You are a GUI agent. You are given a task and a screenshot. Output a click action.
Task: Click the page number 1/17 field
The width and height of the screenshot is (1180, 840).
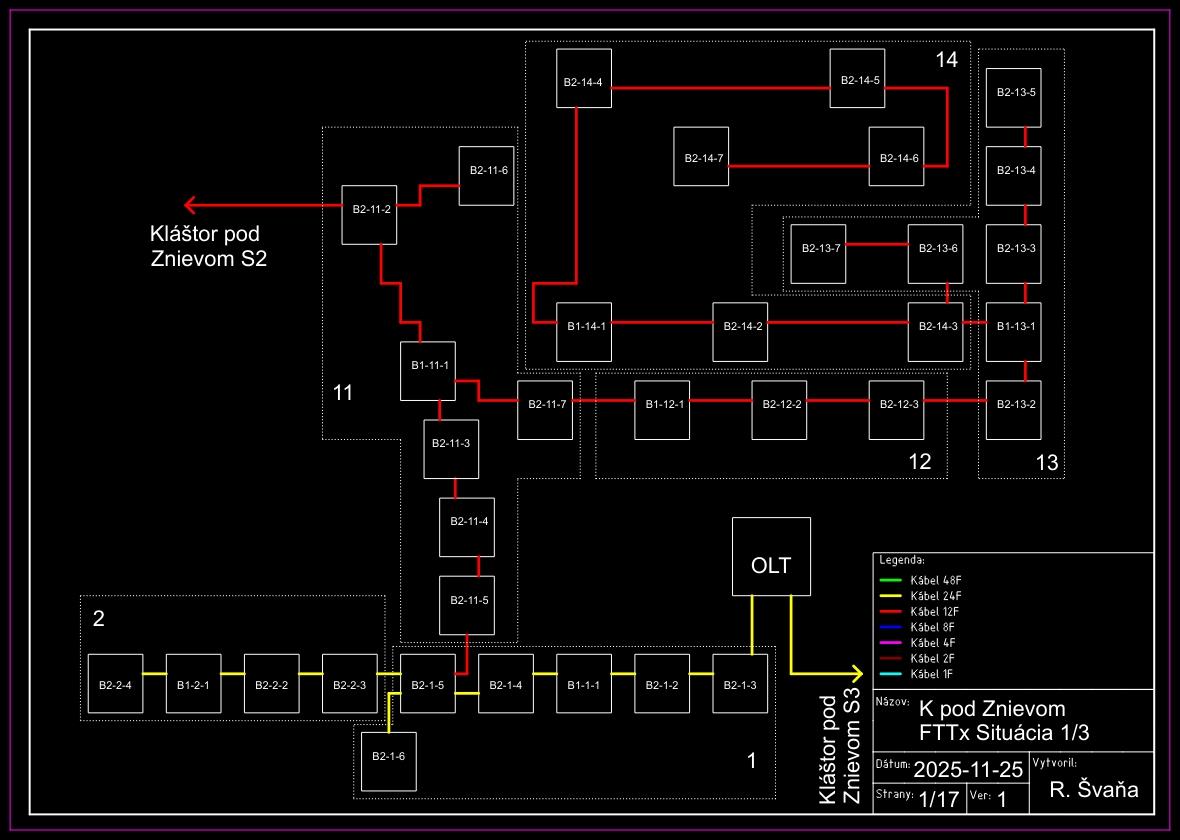pyautogui.click(x=938, y=799)
